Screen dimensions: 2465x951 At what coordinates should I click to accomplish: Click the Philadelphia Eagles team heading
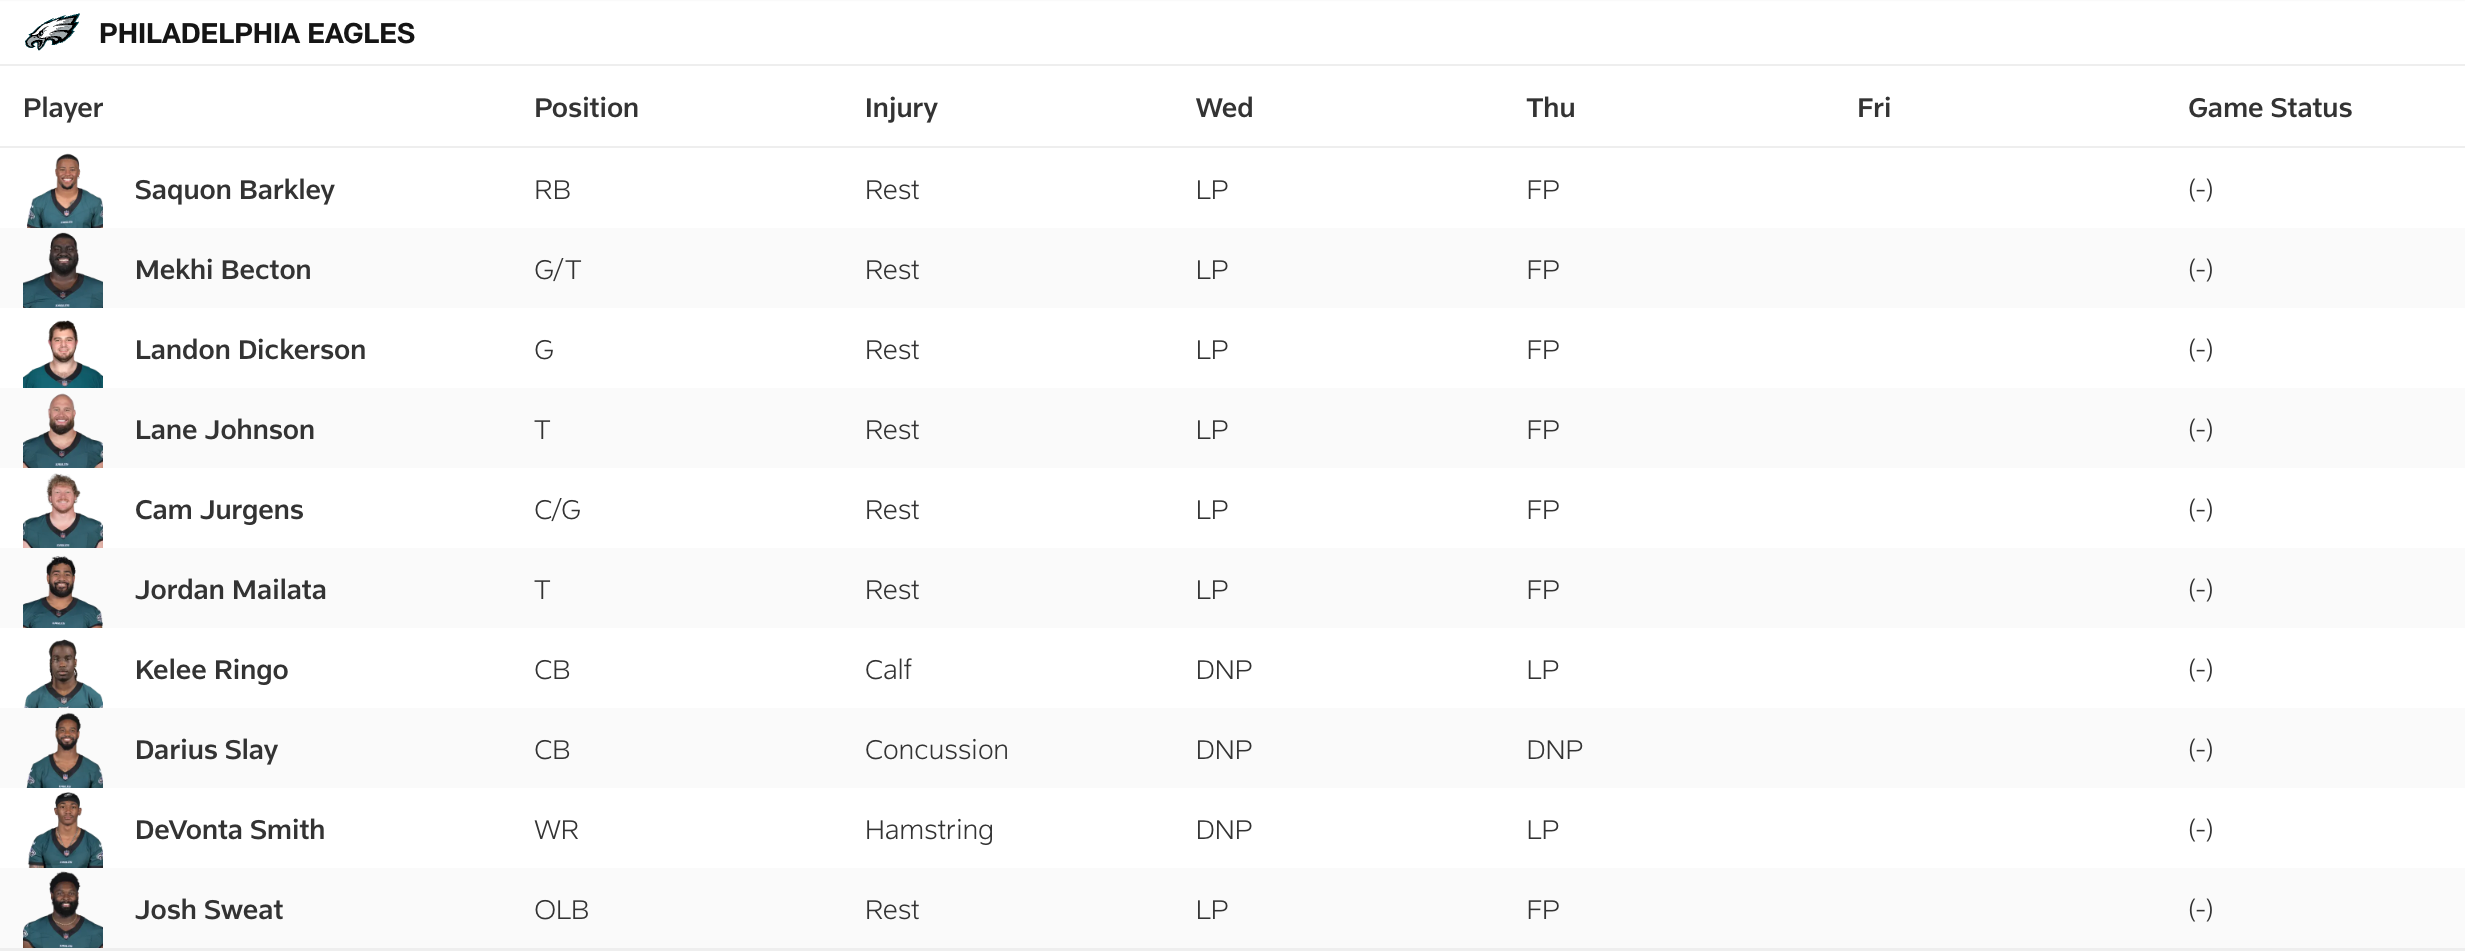(x=256, y=34)
